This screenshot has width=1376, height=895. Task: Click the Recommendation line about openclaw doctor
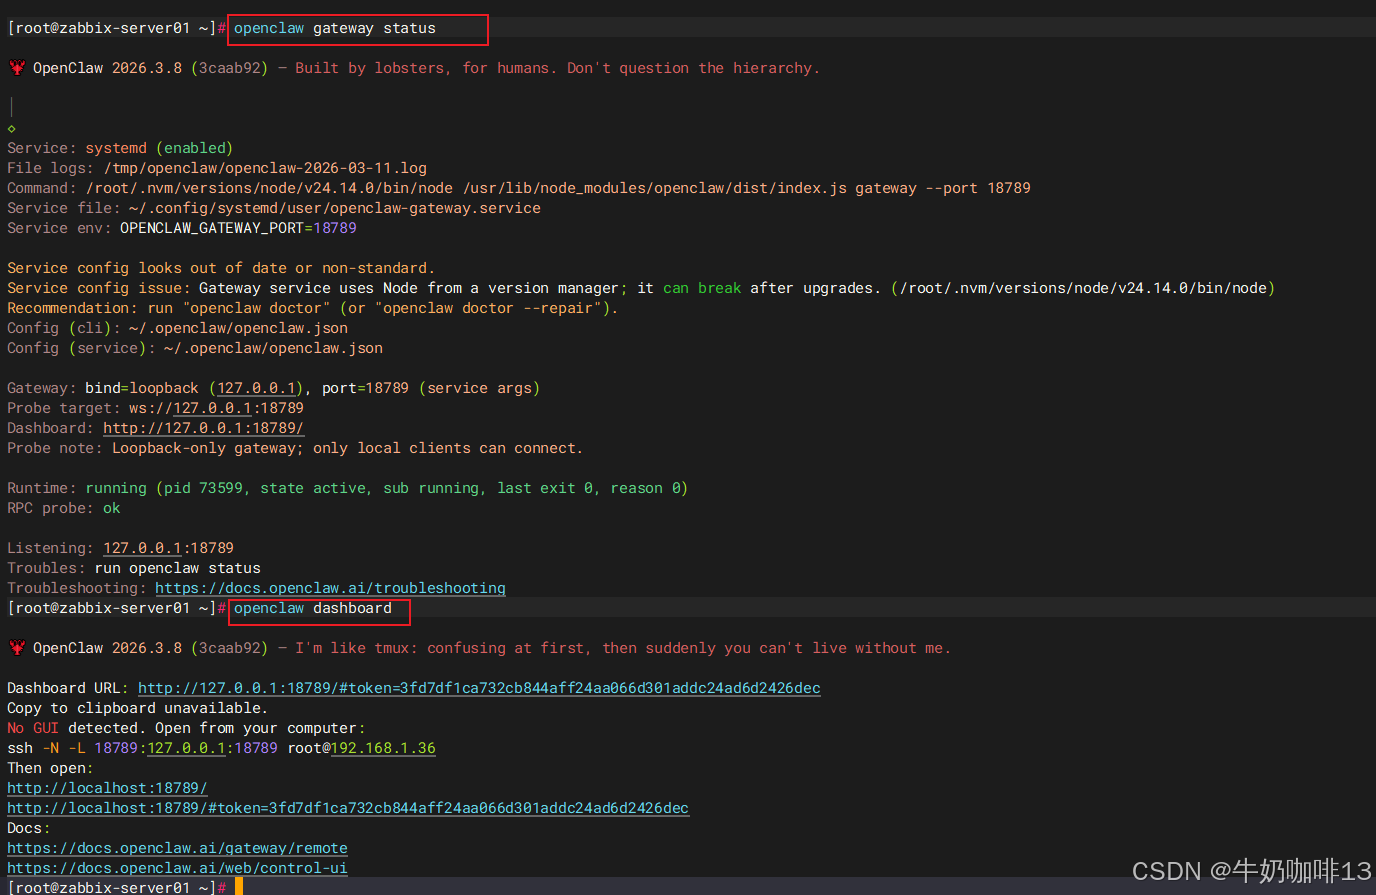pyautogui.click(x=313, y=308)
